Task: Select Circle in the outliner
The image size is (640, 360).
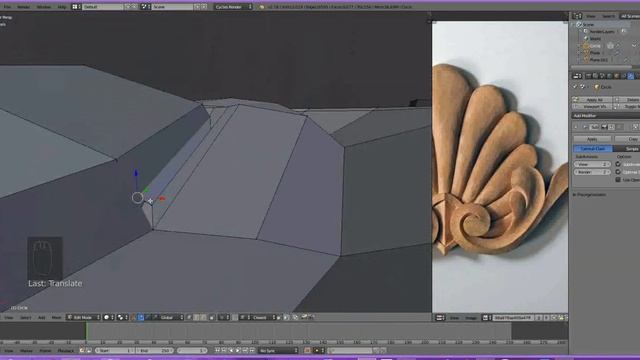Action: (x=596, y=46)
